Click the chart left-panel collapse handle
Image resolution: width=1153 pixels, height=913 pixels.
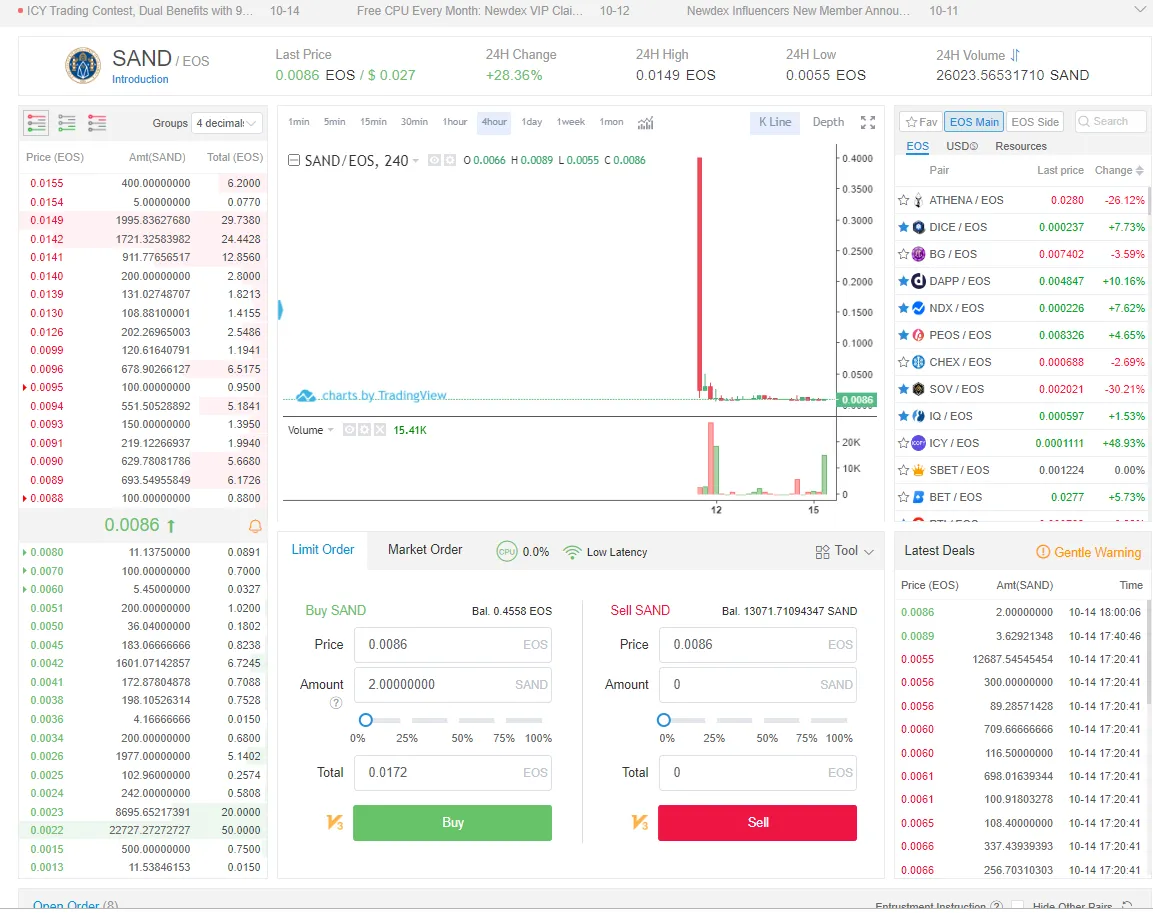280,309
